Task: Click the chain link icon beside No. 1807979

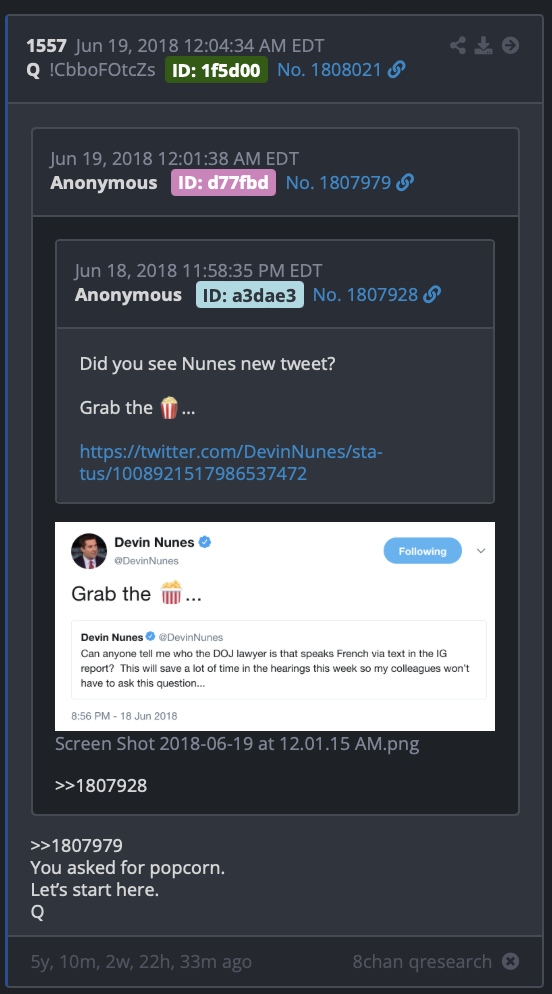Action: (x=404, y=183)
